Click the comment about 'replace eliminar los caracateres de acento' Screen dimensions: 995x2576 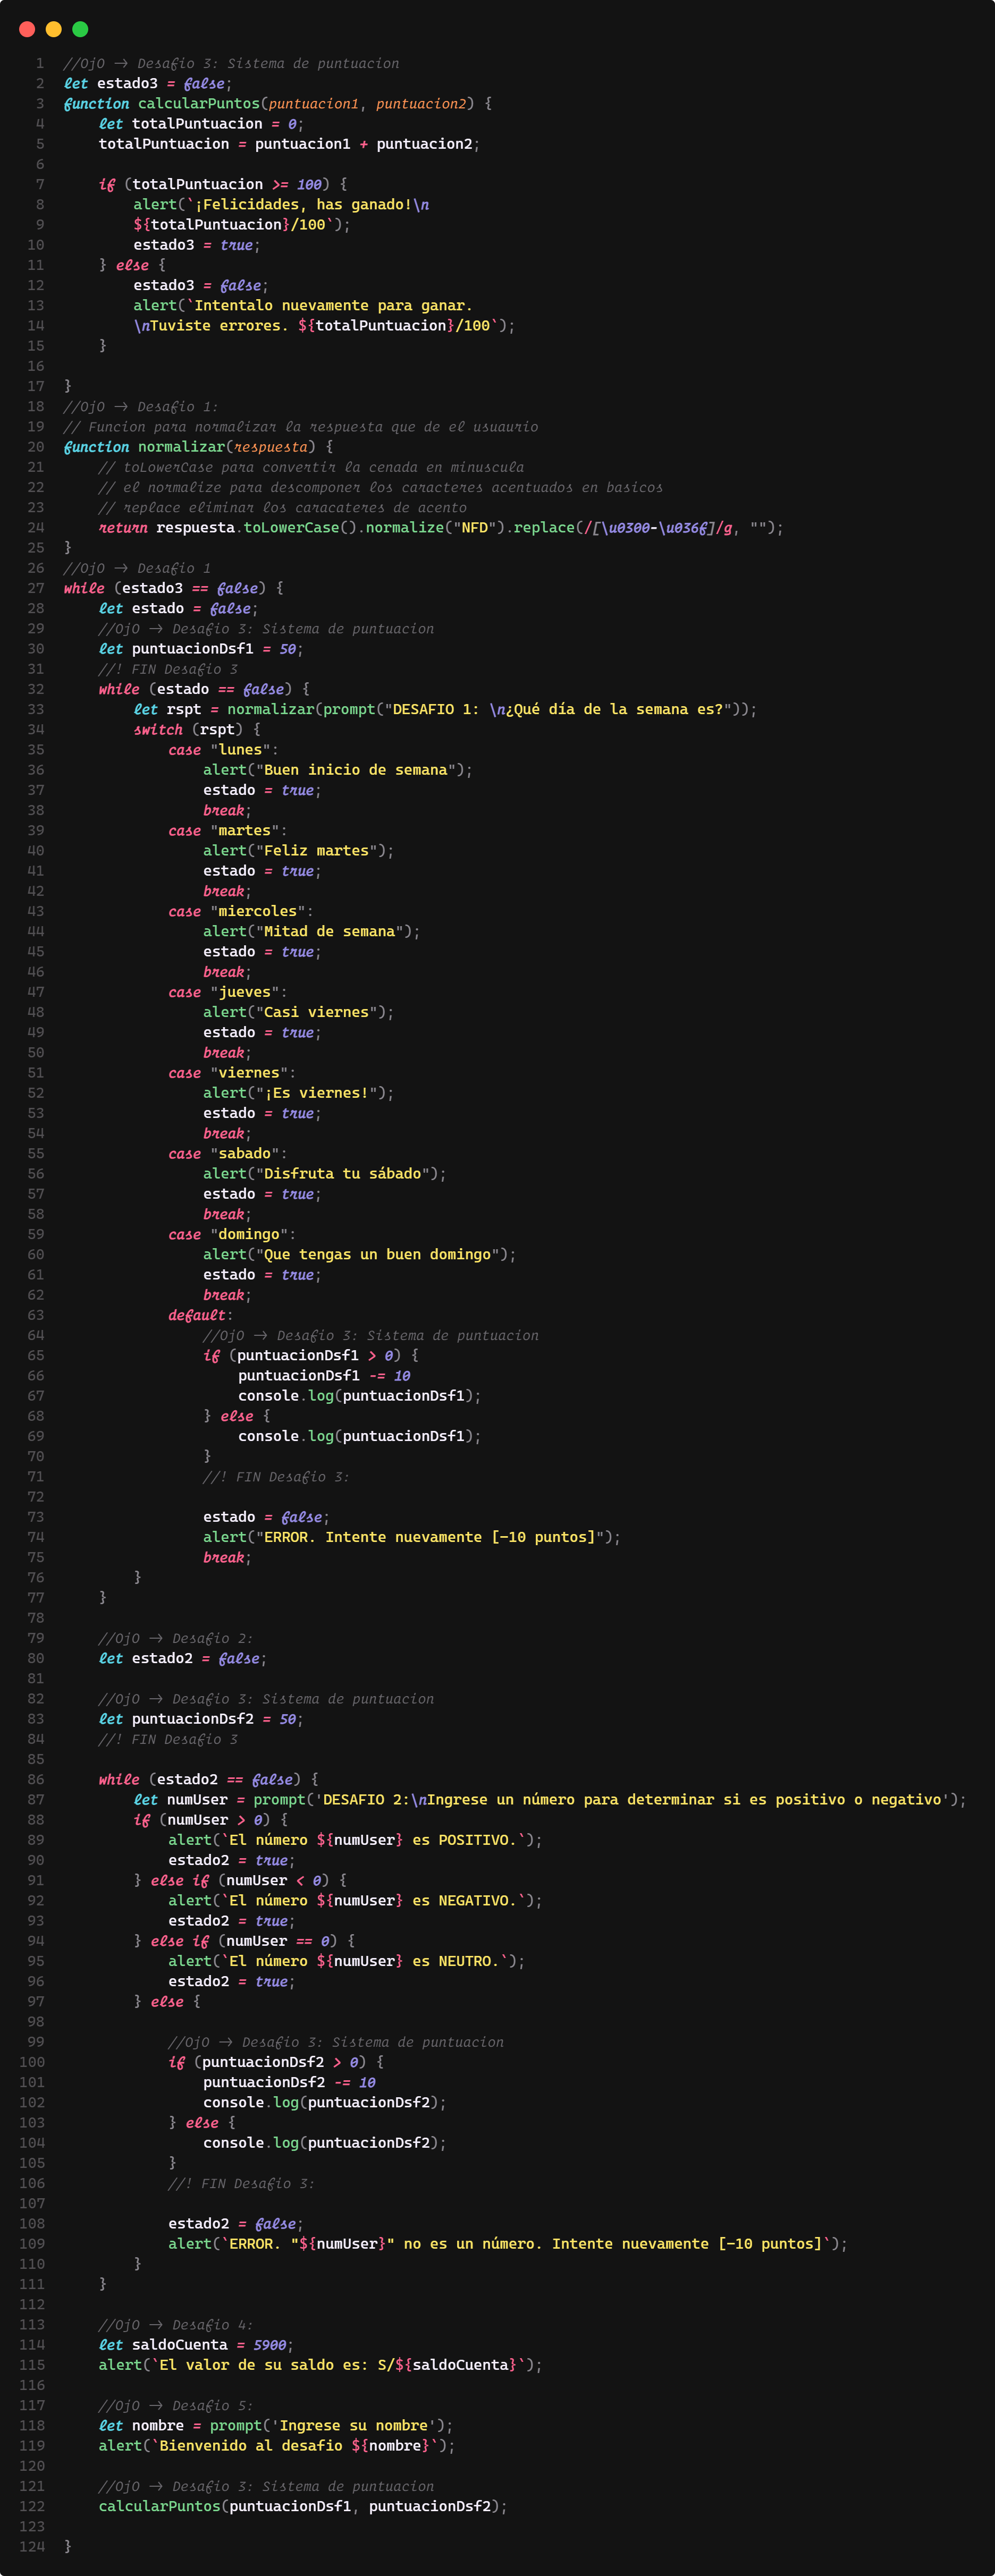pyautogui.click(x=283, y=508)
